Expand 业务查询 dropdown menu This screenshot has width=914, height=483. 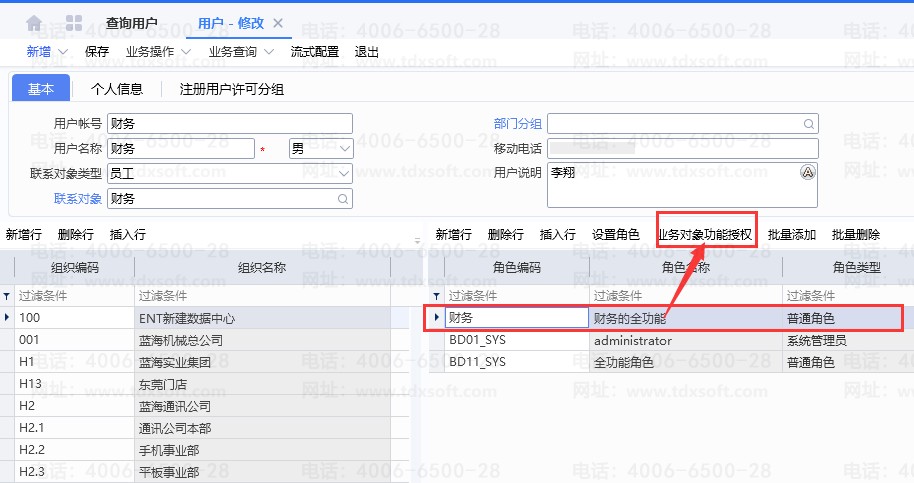pos(269,52)
